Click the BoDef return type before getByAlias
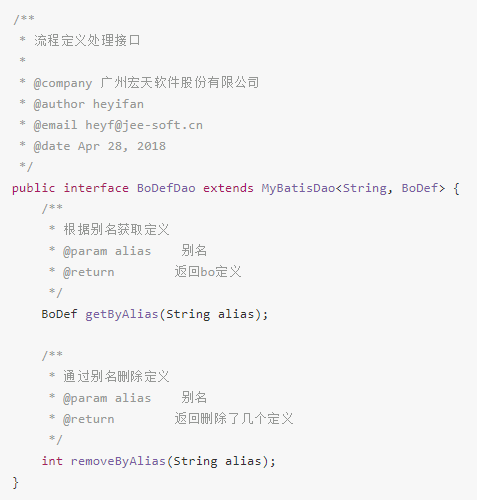The image size is (477, 500). click(x=59, y=314)
